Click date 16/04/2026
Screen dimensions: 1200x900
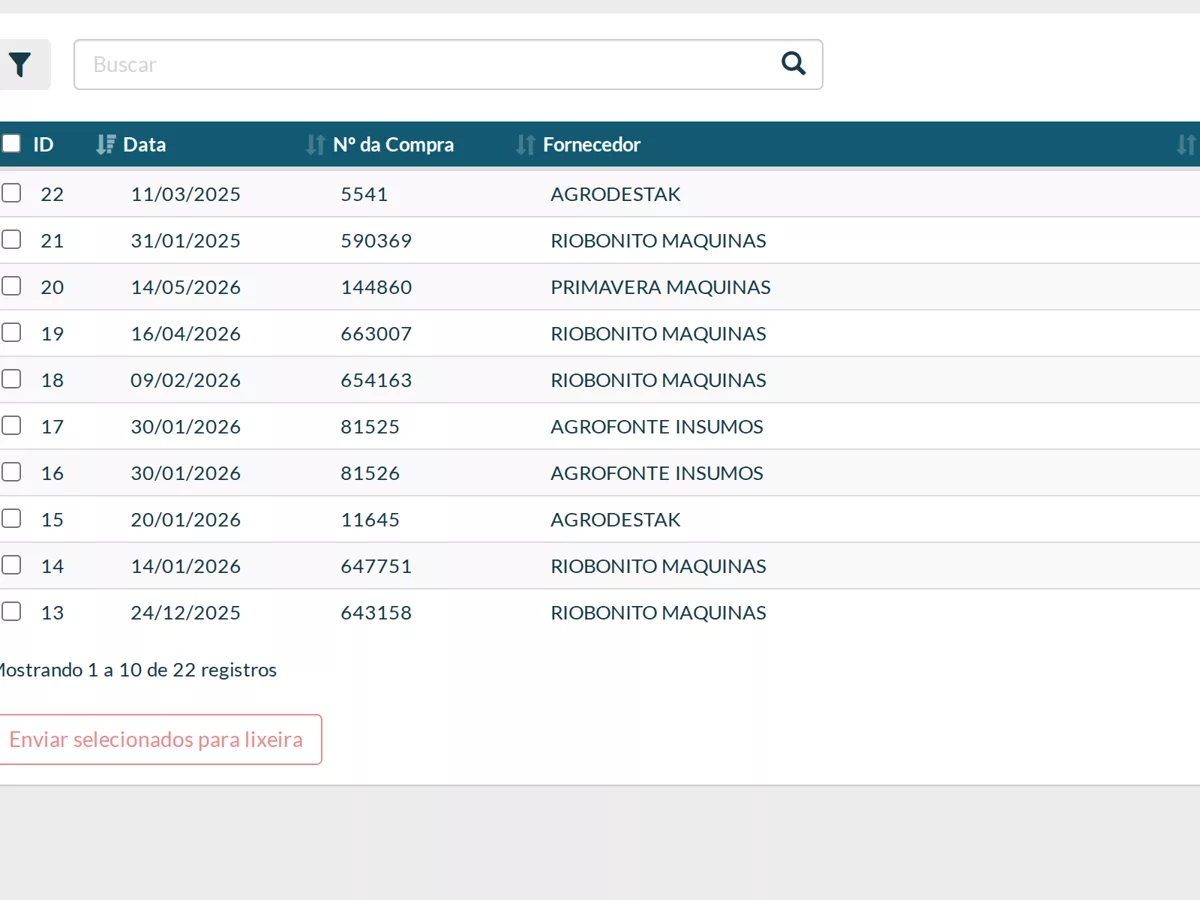(186, 334)
